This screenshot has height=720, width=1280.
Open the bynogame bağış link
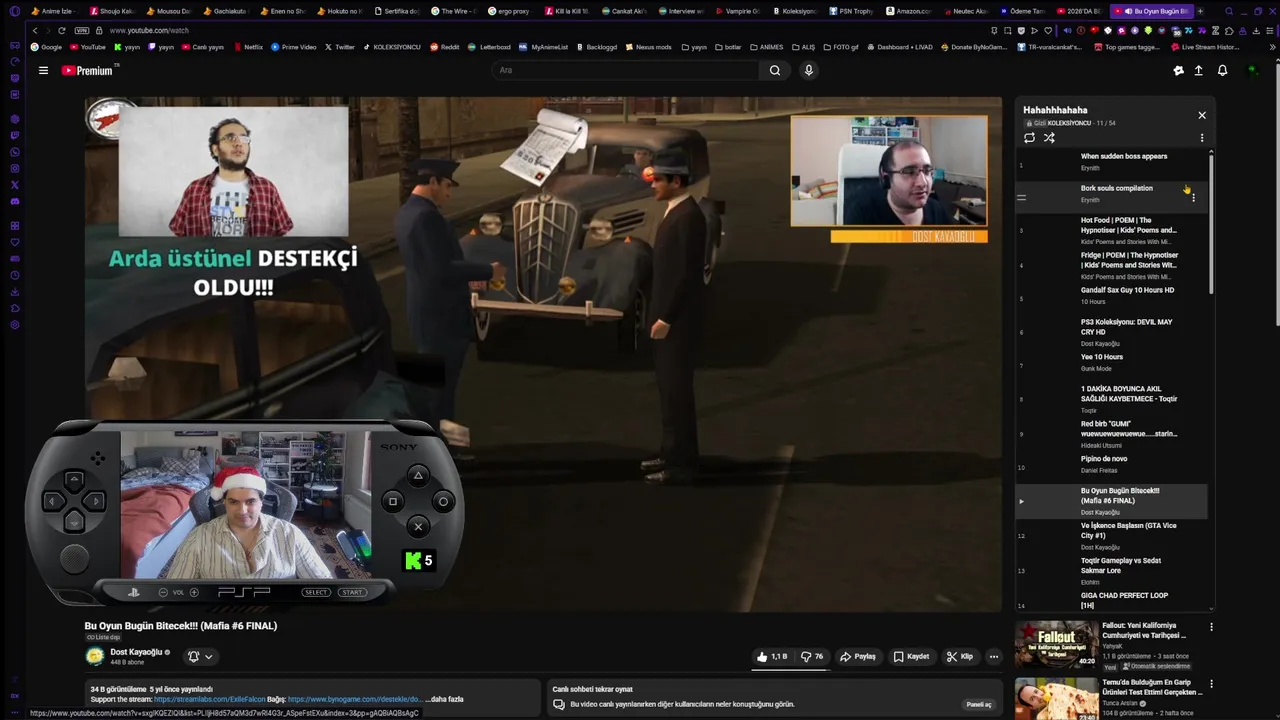click(354, 699)
